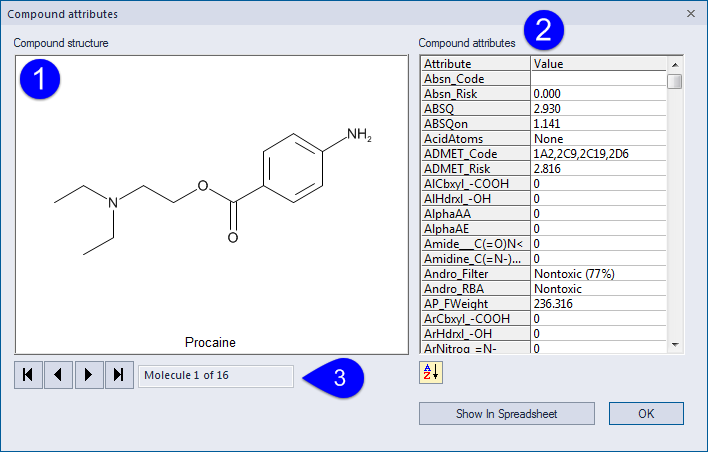Select the ArCbxyl_-COOH attribute cell
Image resolution: width=708 pixels, height=452 pixels.
(476, 318)
